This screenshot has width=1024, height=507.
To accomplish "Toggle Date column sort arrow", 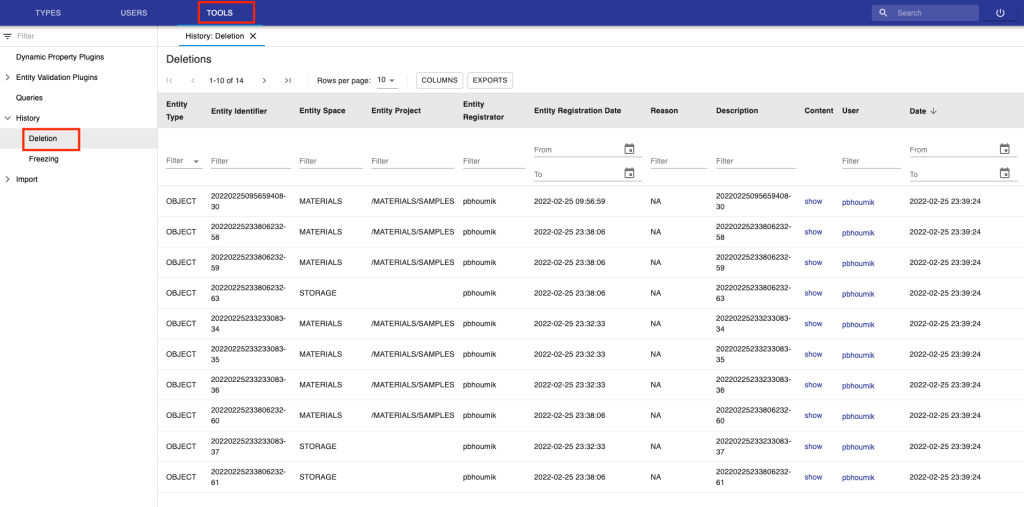I will pyautogui.click(x=933, y=111).
